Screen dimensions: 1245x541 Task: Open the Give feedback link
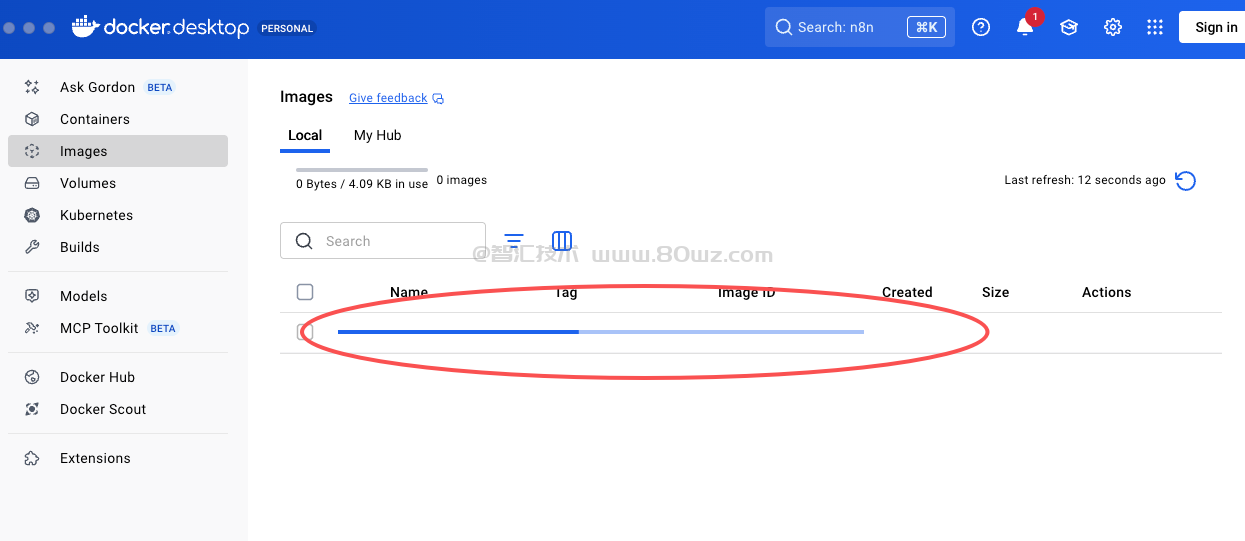(388, 98)
